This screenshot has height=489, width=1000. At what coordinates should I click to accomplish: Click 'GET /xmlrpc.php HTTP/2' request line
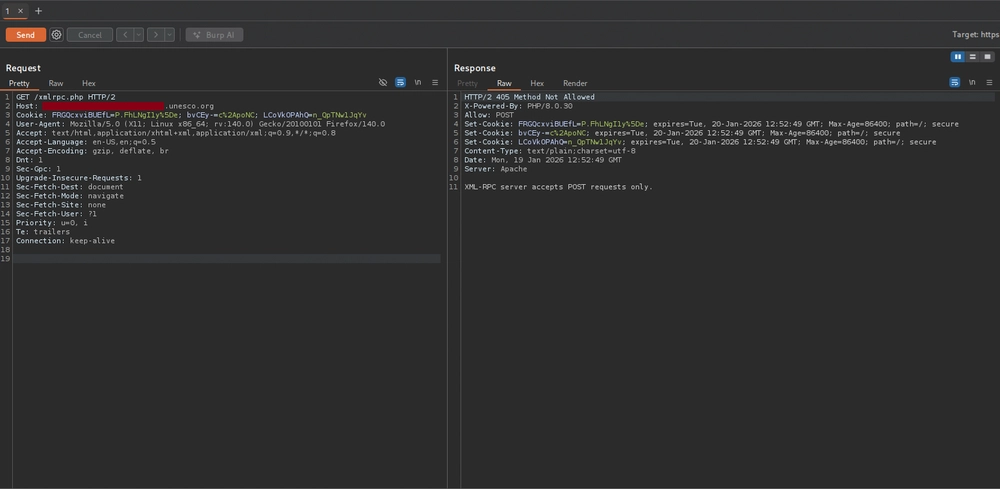tap(66, 97)
